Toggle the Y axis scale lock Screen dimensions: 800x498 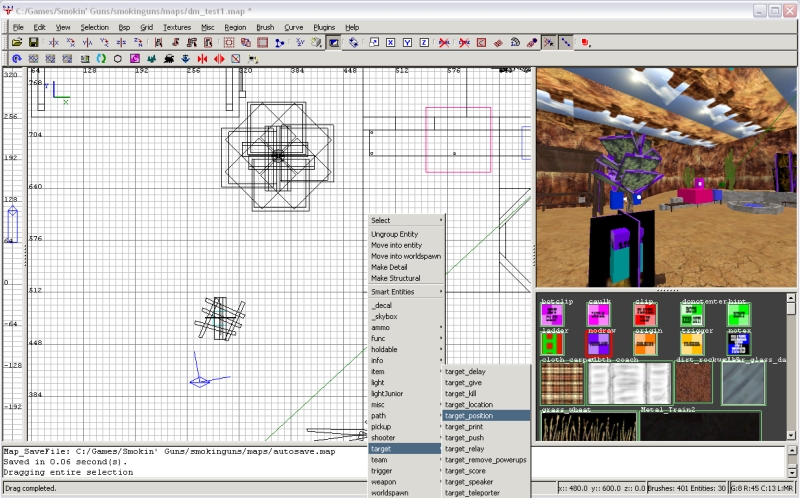(x=407, y=43)
